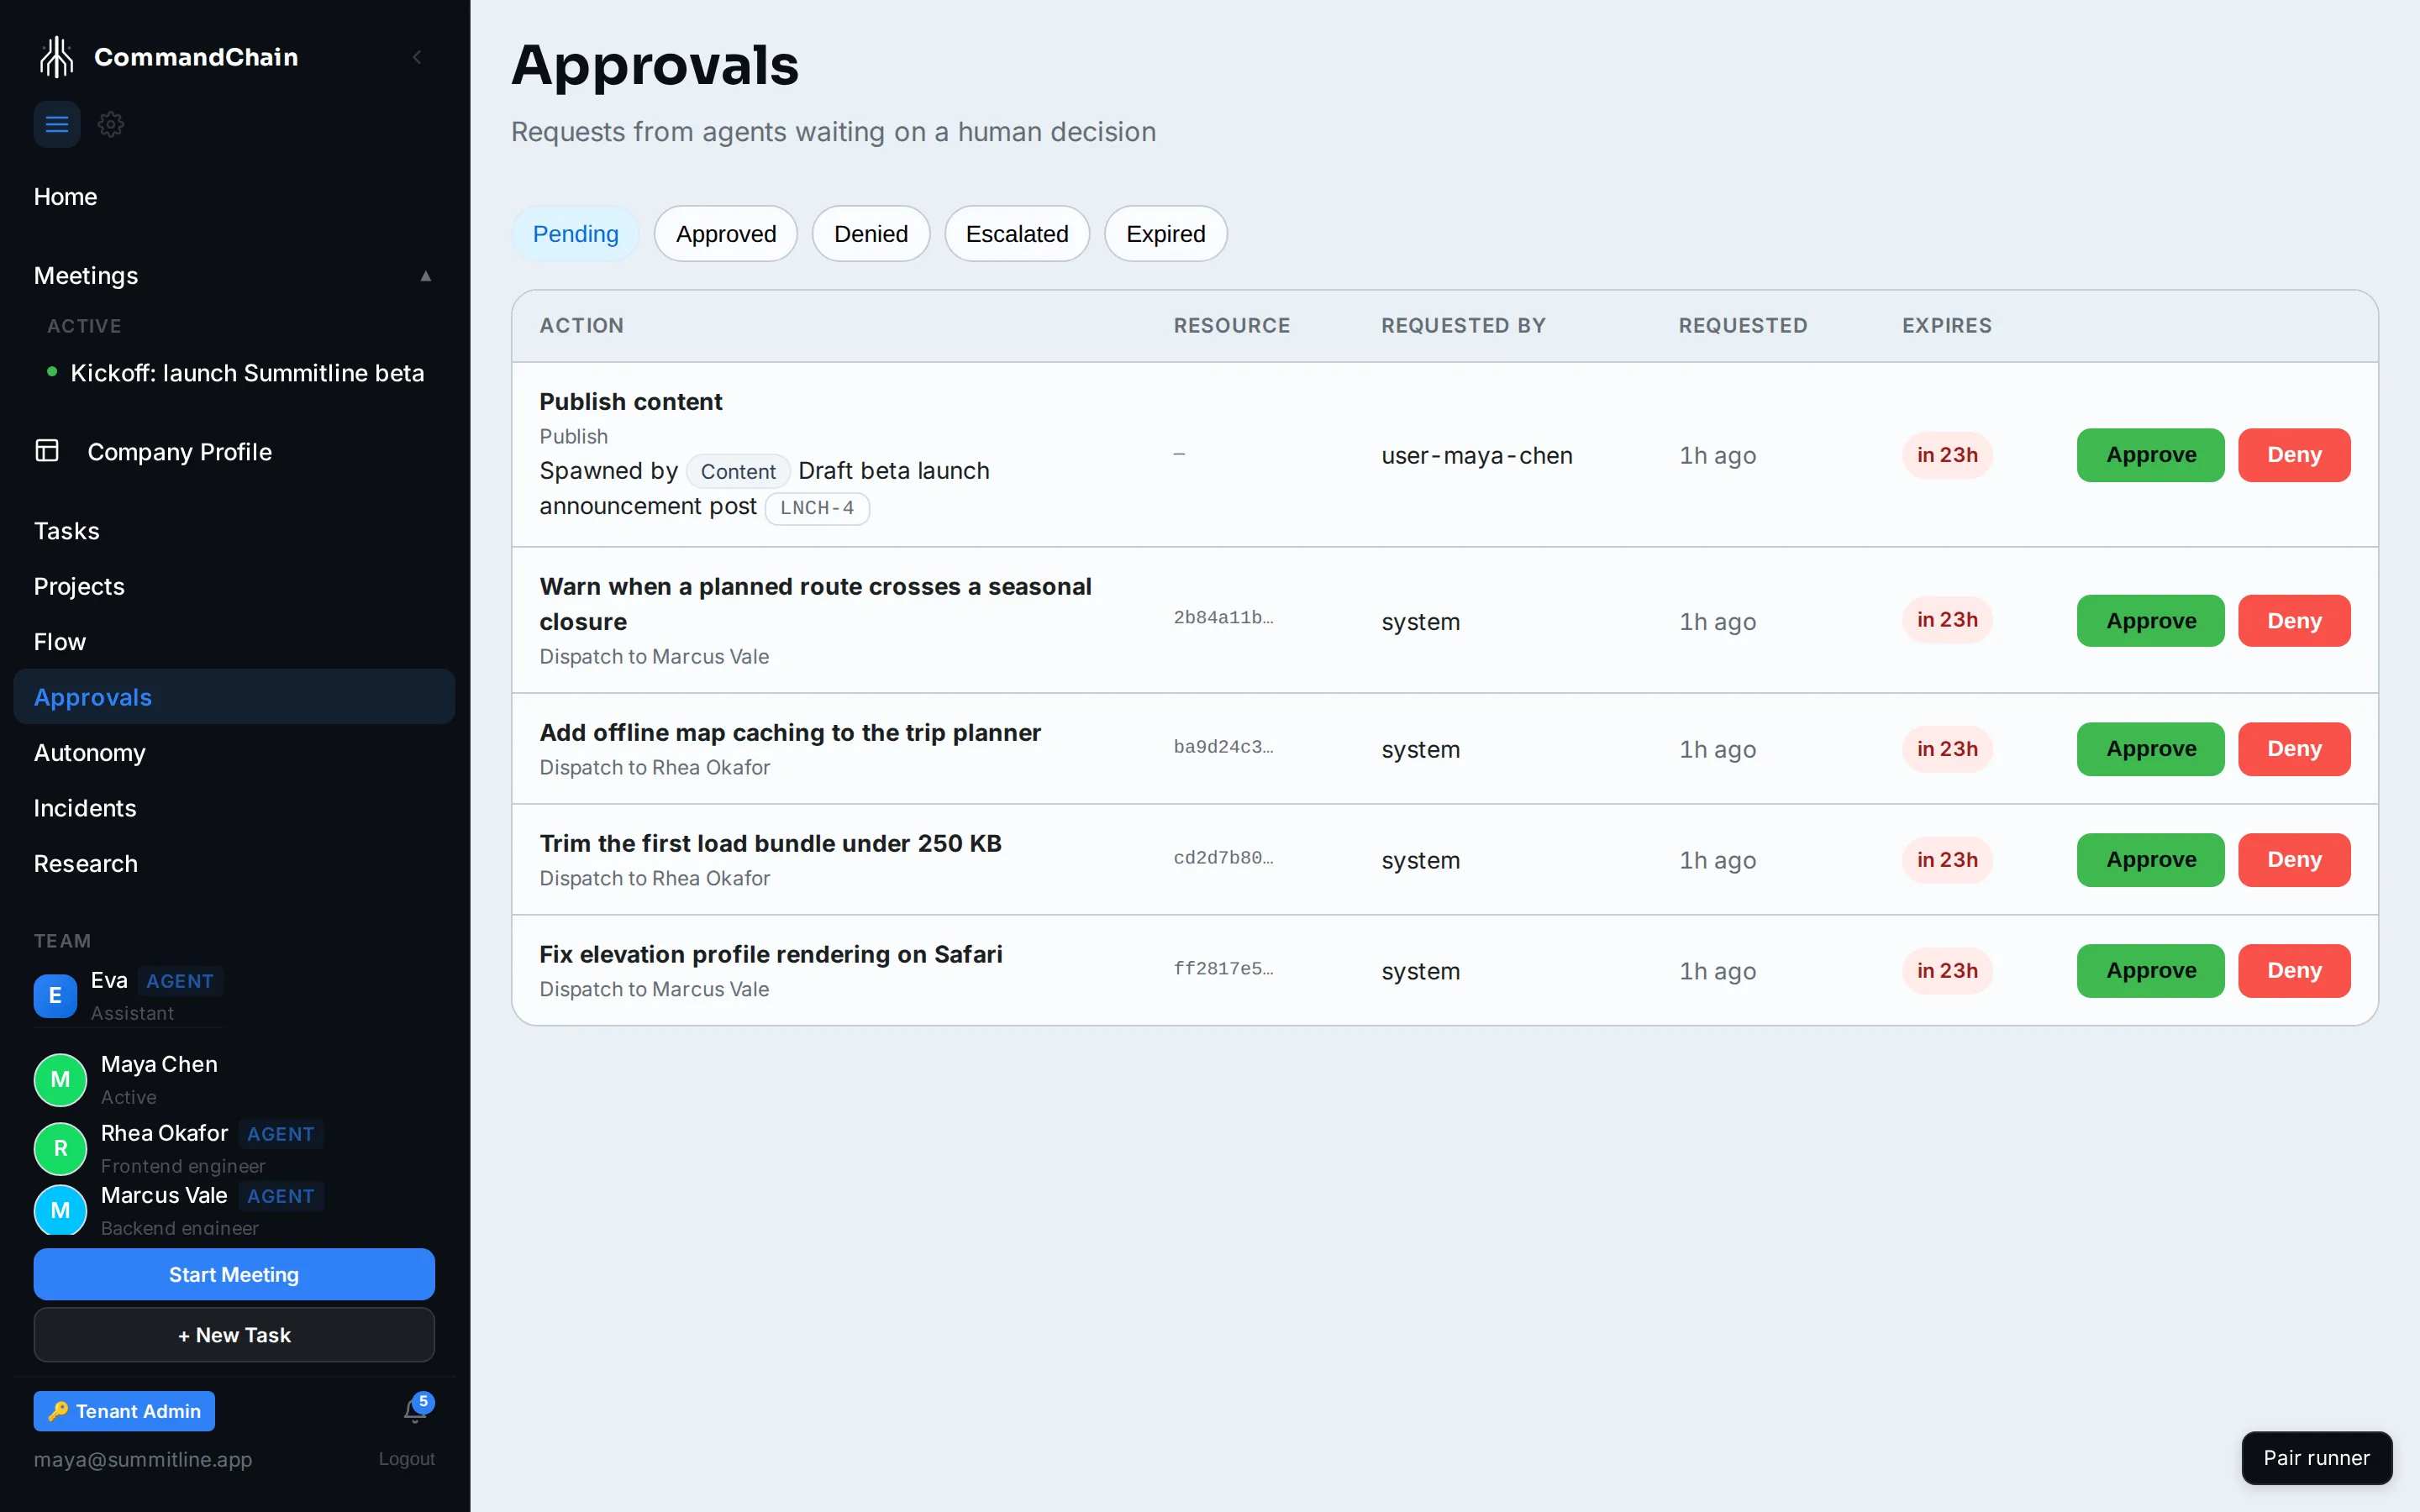This screenshot has height=1512, width=2420.
Task: Click the Content tag in Publish row
Action: 738,471
